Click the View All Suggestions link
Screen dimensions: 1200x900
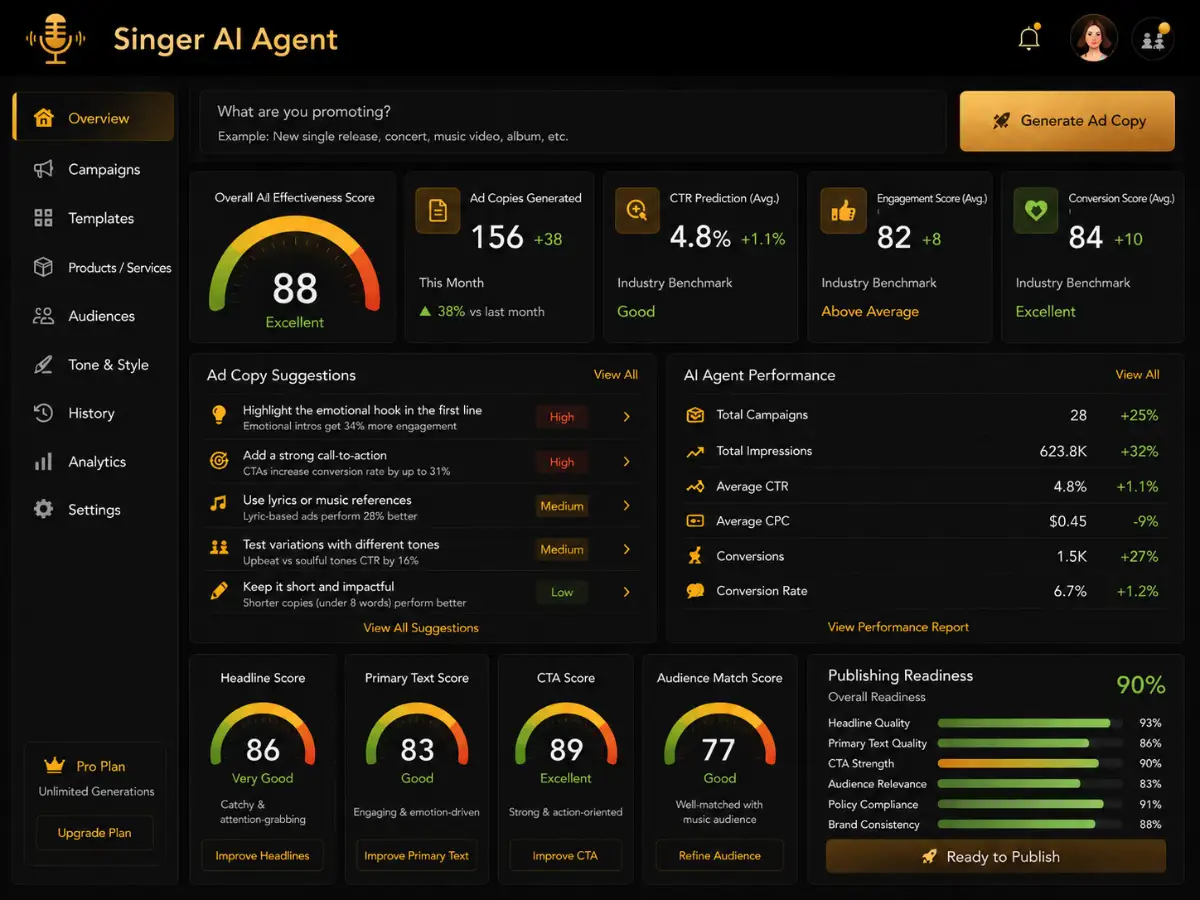pos(421,628)
